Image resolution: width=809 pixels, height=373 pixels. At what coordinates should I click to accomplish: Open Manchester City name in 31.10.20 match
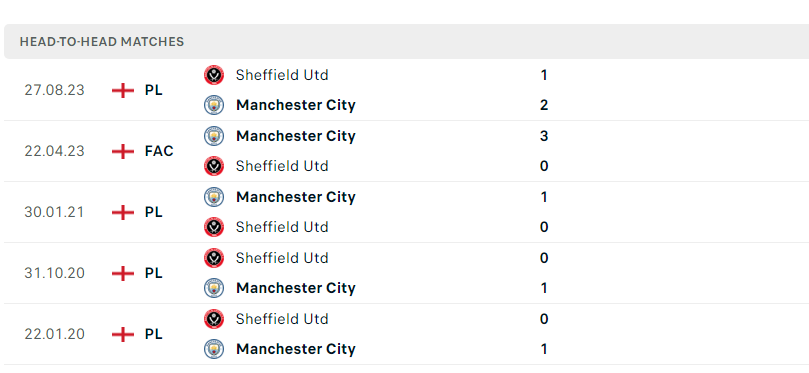tap(296, 288)
